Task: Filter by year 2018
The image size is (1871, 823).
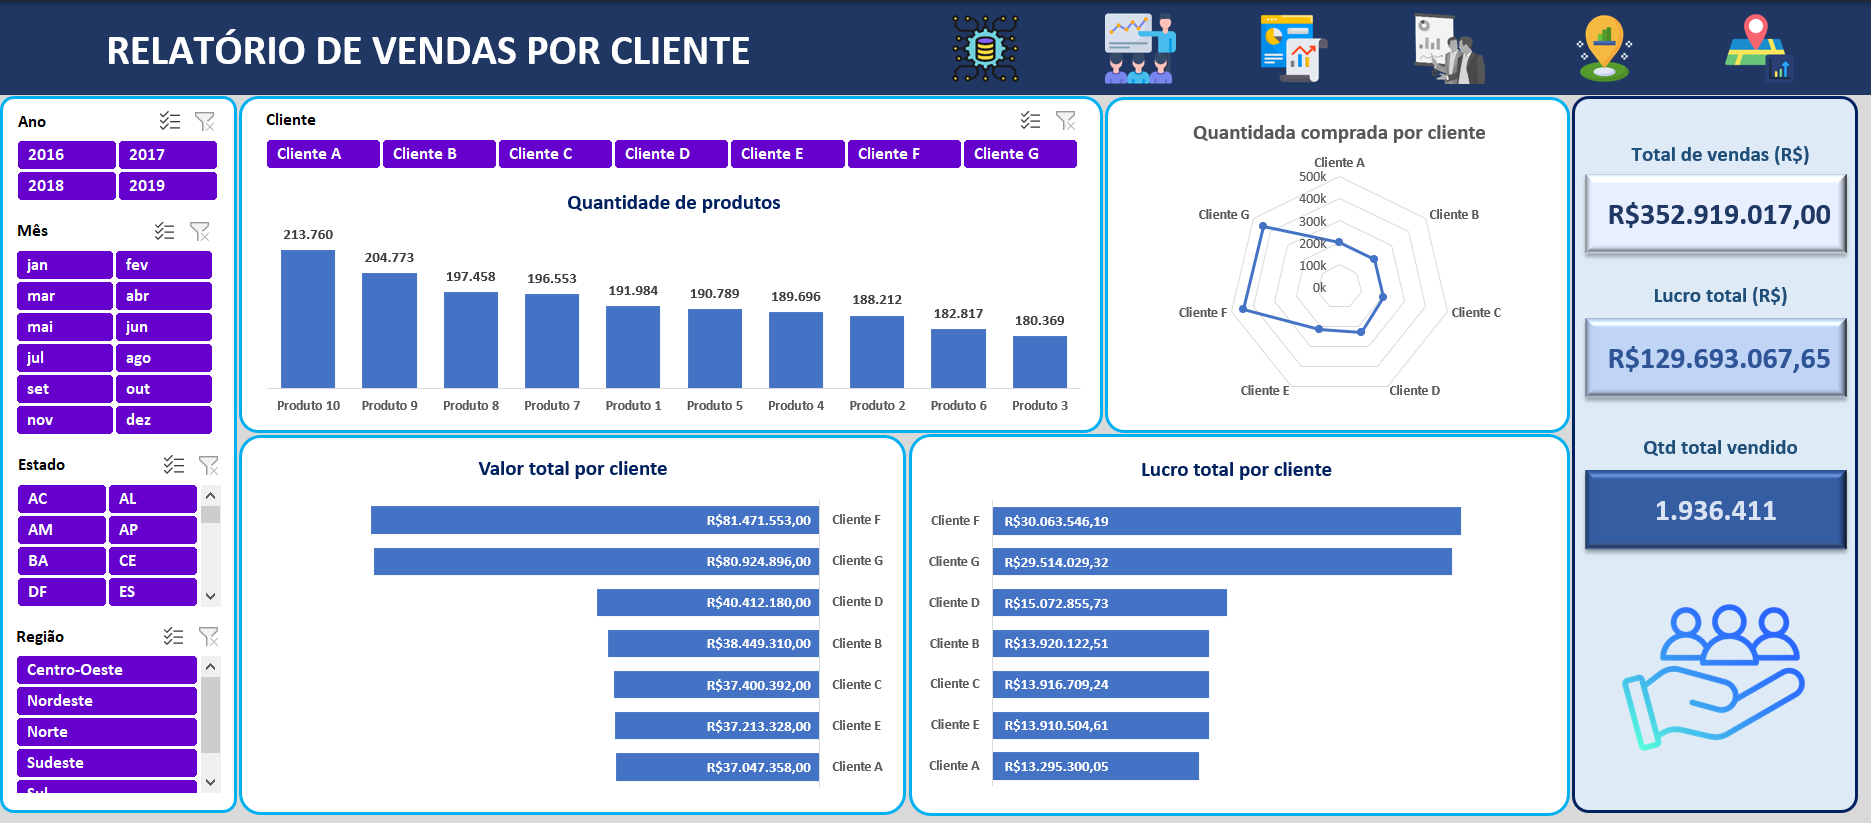Action: click(66, 186)
